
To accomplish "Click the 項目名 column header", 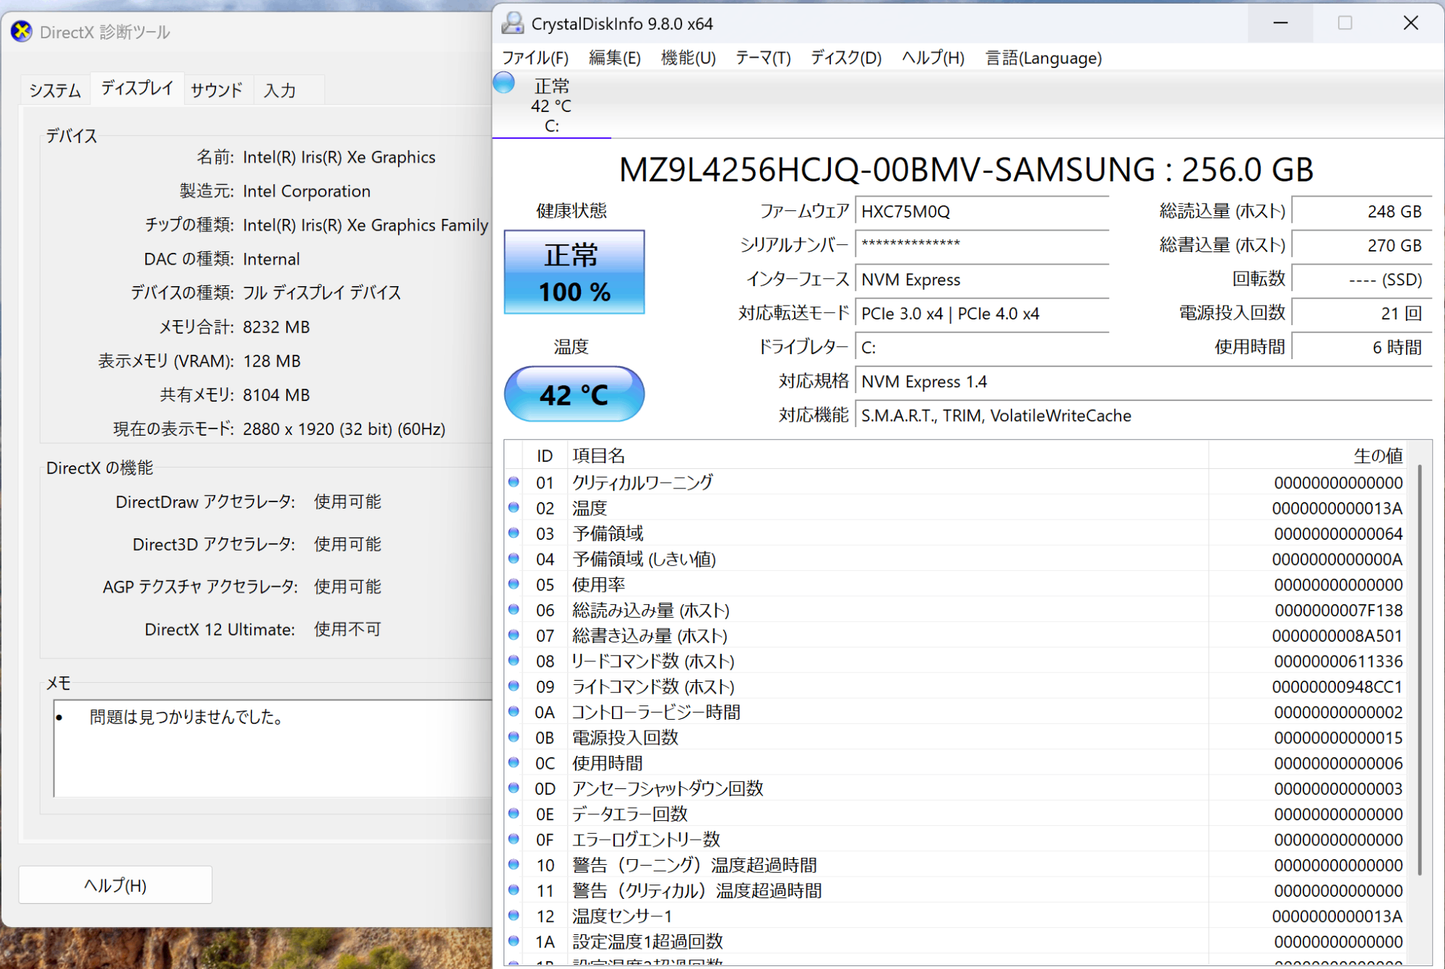I will pyautogui.click(x=887, y=456).
